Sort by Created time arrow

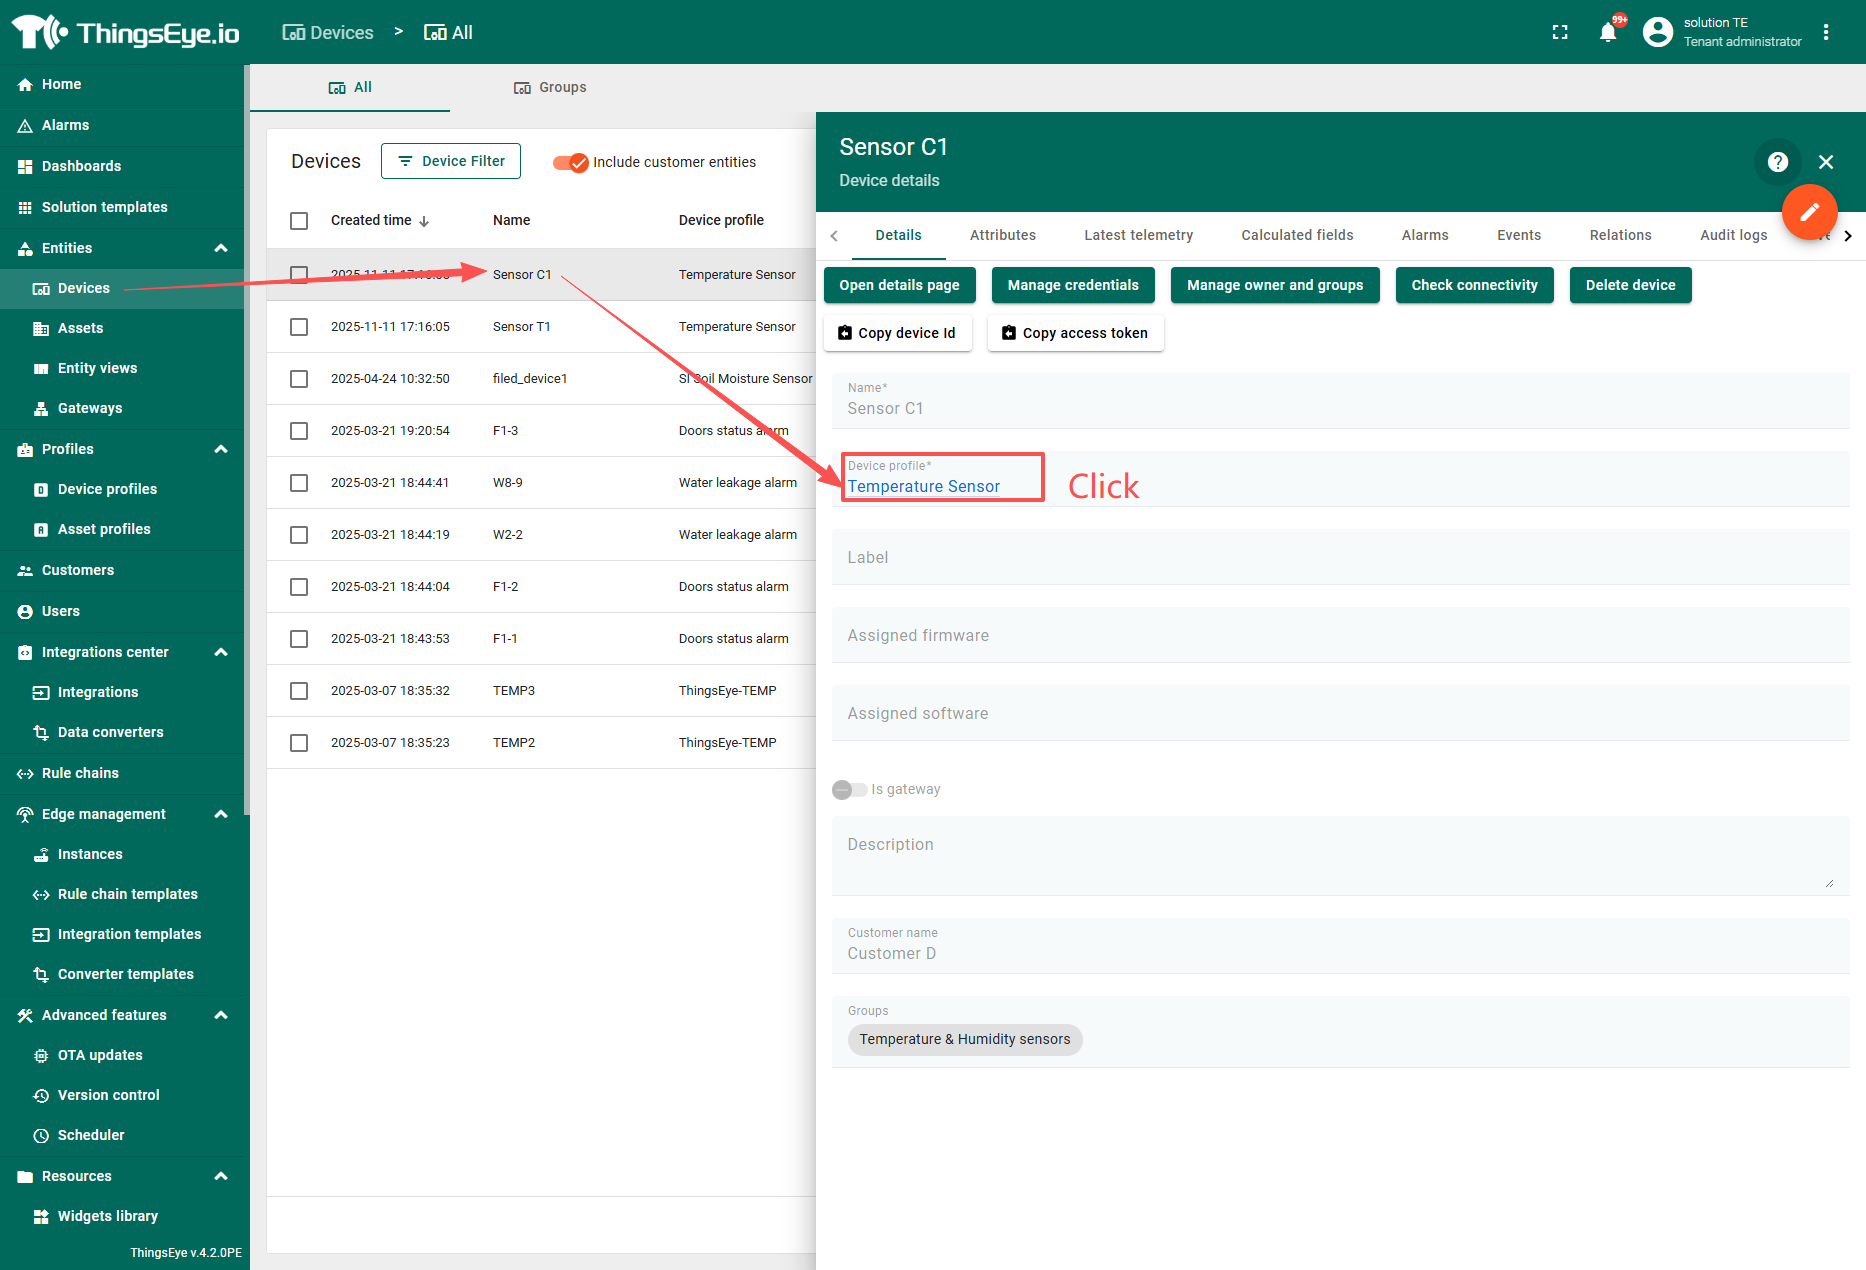coord(424,221)
